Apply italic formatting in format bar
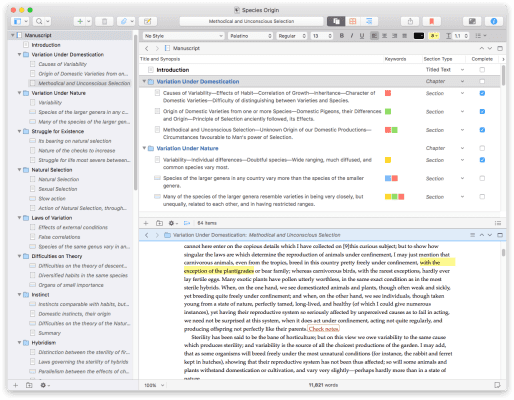The image size is (514, 400). 352,36
